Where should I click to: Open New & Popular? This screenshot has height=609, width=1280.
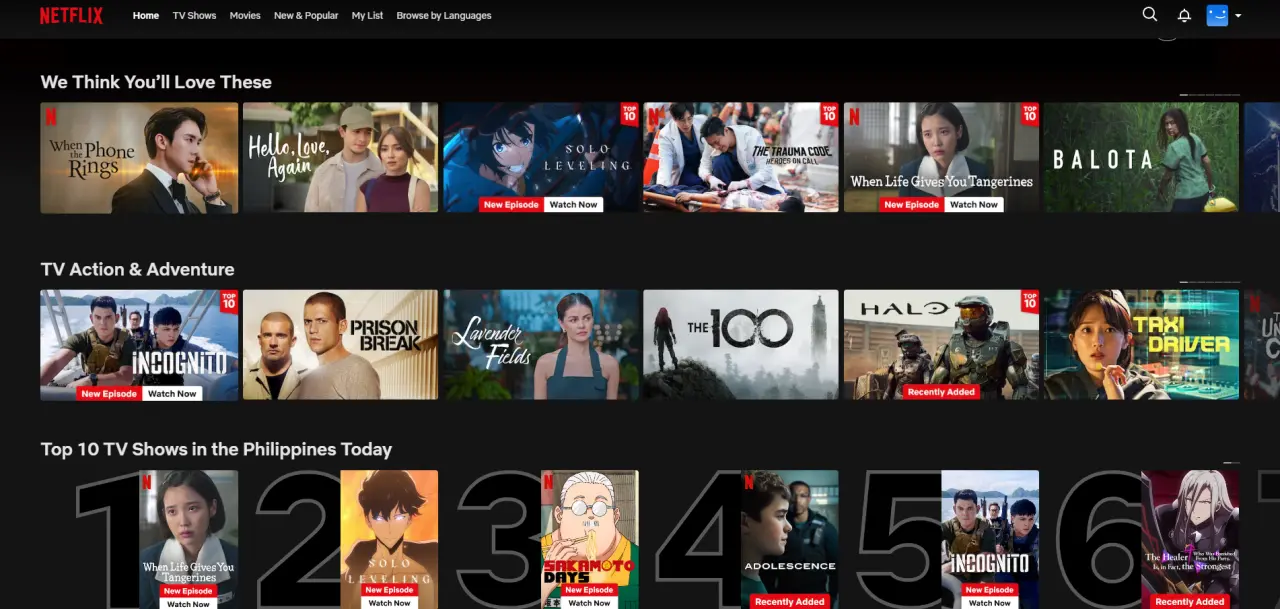(306, 16)
